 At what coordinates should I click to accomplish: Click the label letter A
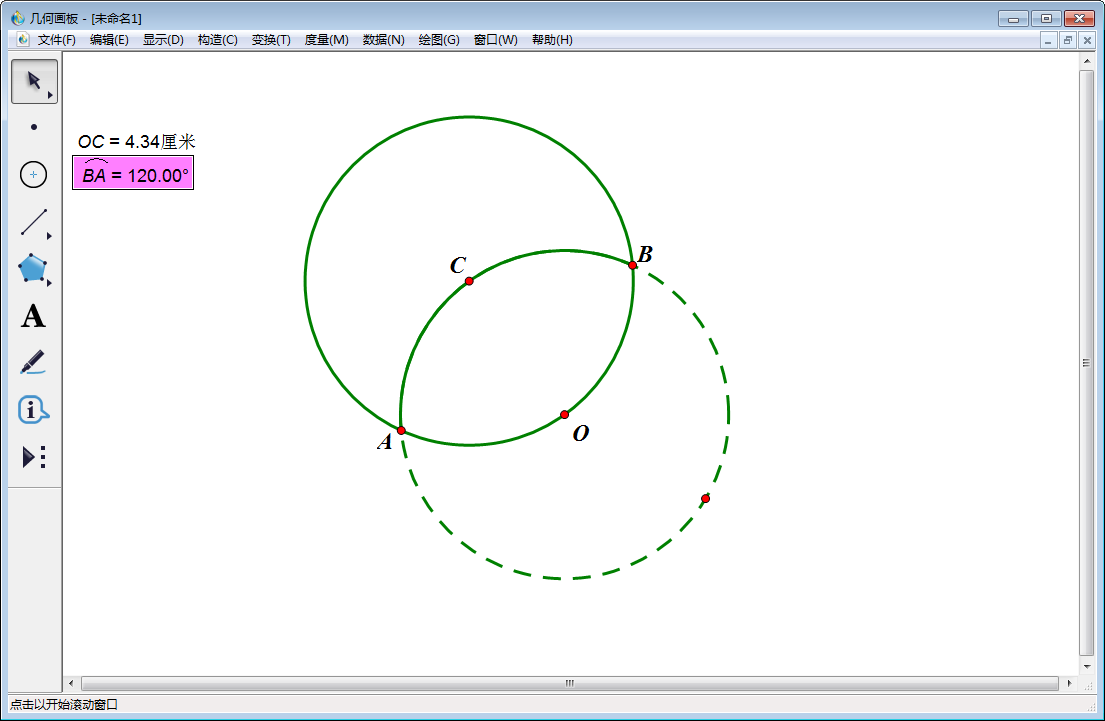coord(384,442)
